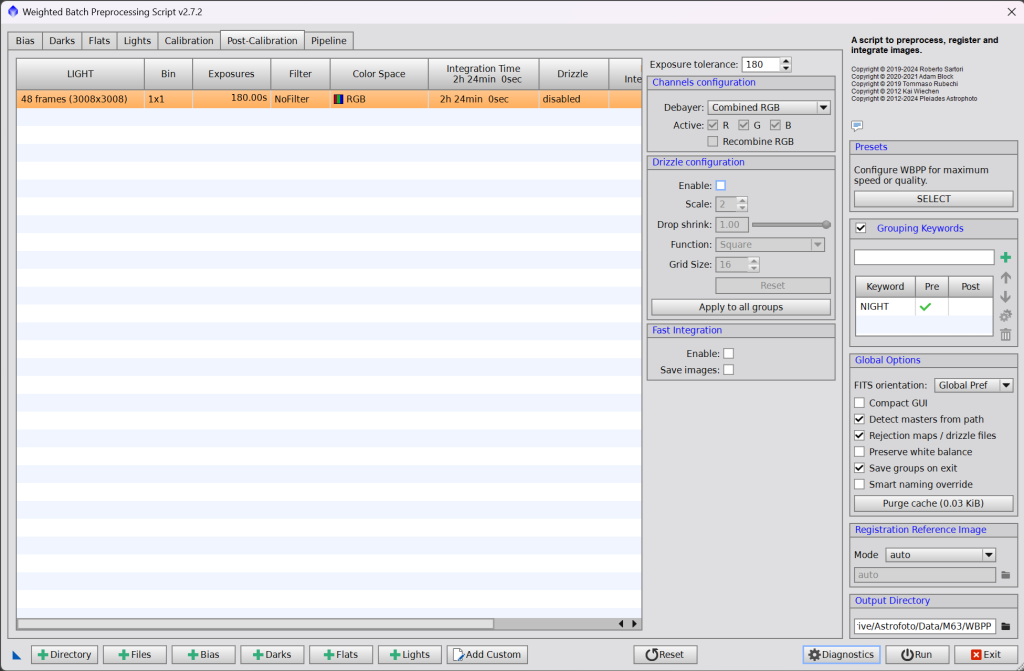Toggle Compact GUI option
Image resolution: width=1024 pixels, height=671 pixels.
click(x=860, y=403)
